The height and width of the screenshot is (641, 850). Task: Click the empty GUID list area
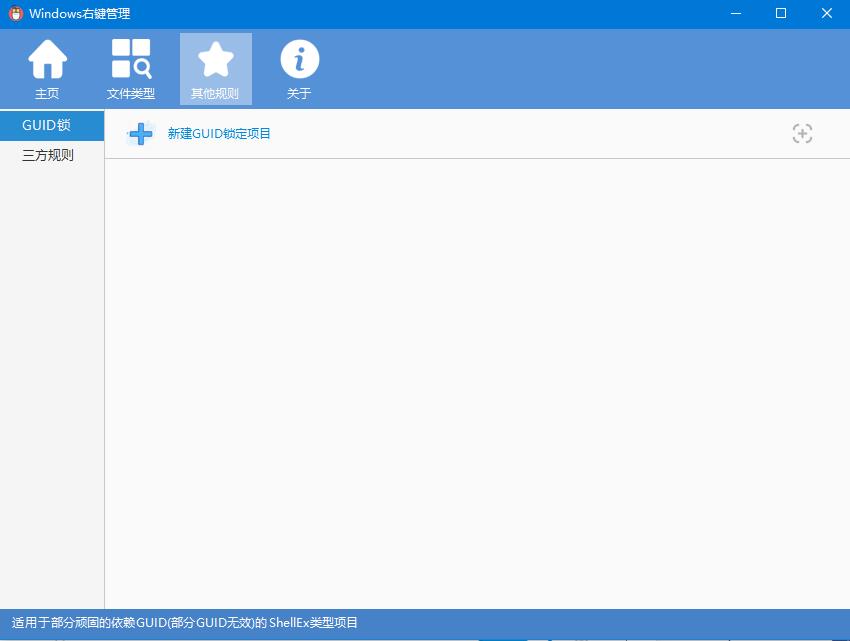pos(476,380)
